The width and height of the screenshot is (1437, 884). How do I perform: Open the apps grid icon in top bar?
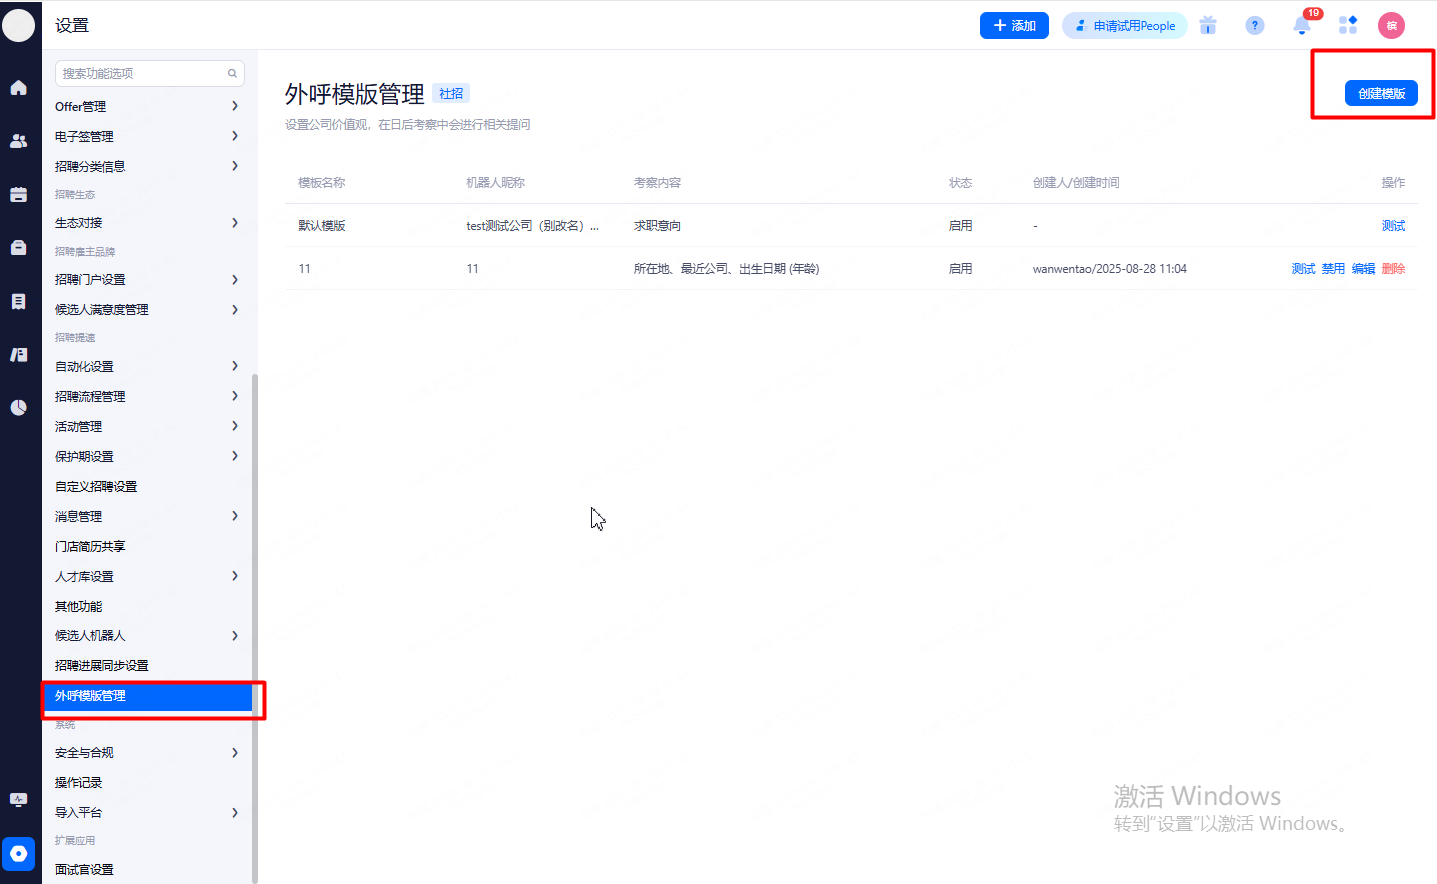click(x=1348, y=26)
